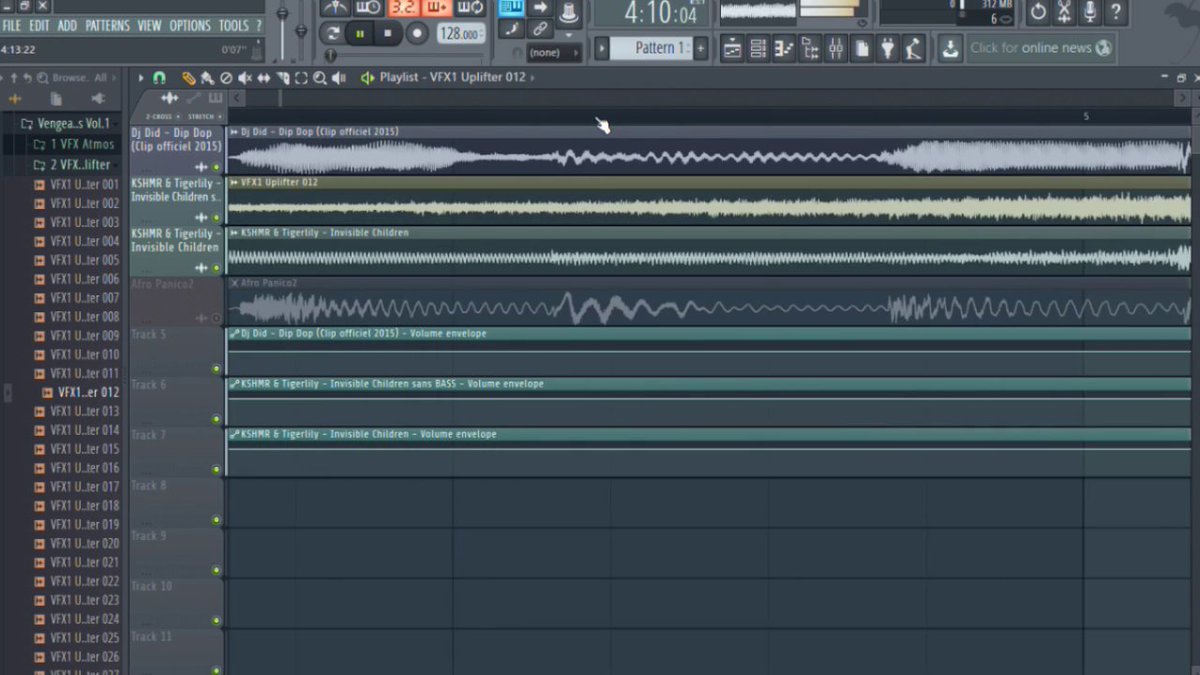Click the song position slider under transport
This screenshot has width=1200, height=675.
405,55
